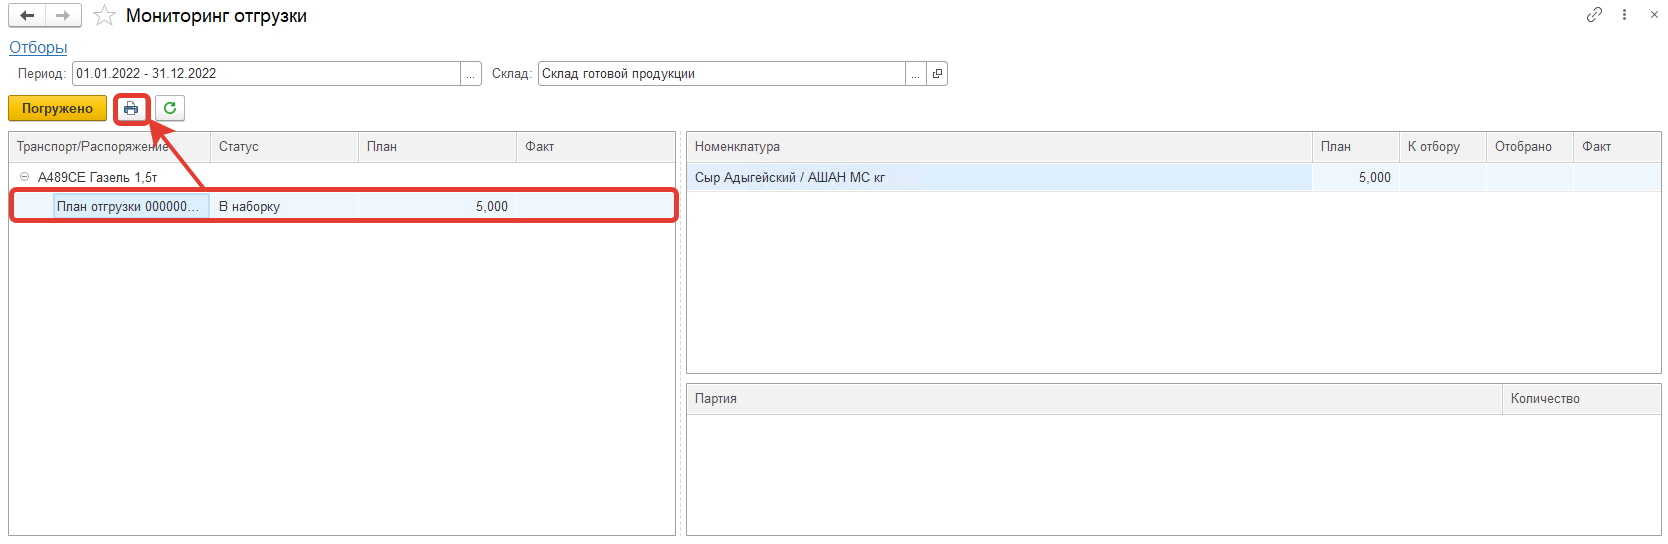This screenshot has width=1668, height=544.
Task: Click the Статус column header
Action: (283, 147)
